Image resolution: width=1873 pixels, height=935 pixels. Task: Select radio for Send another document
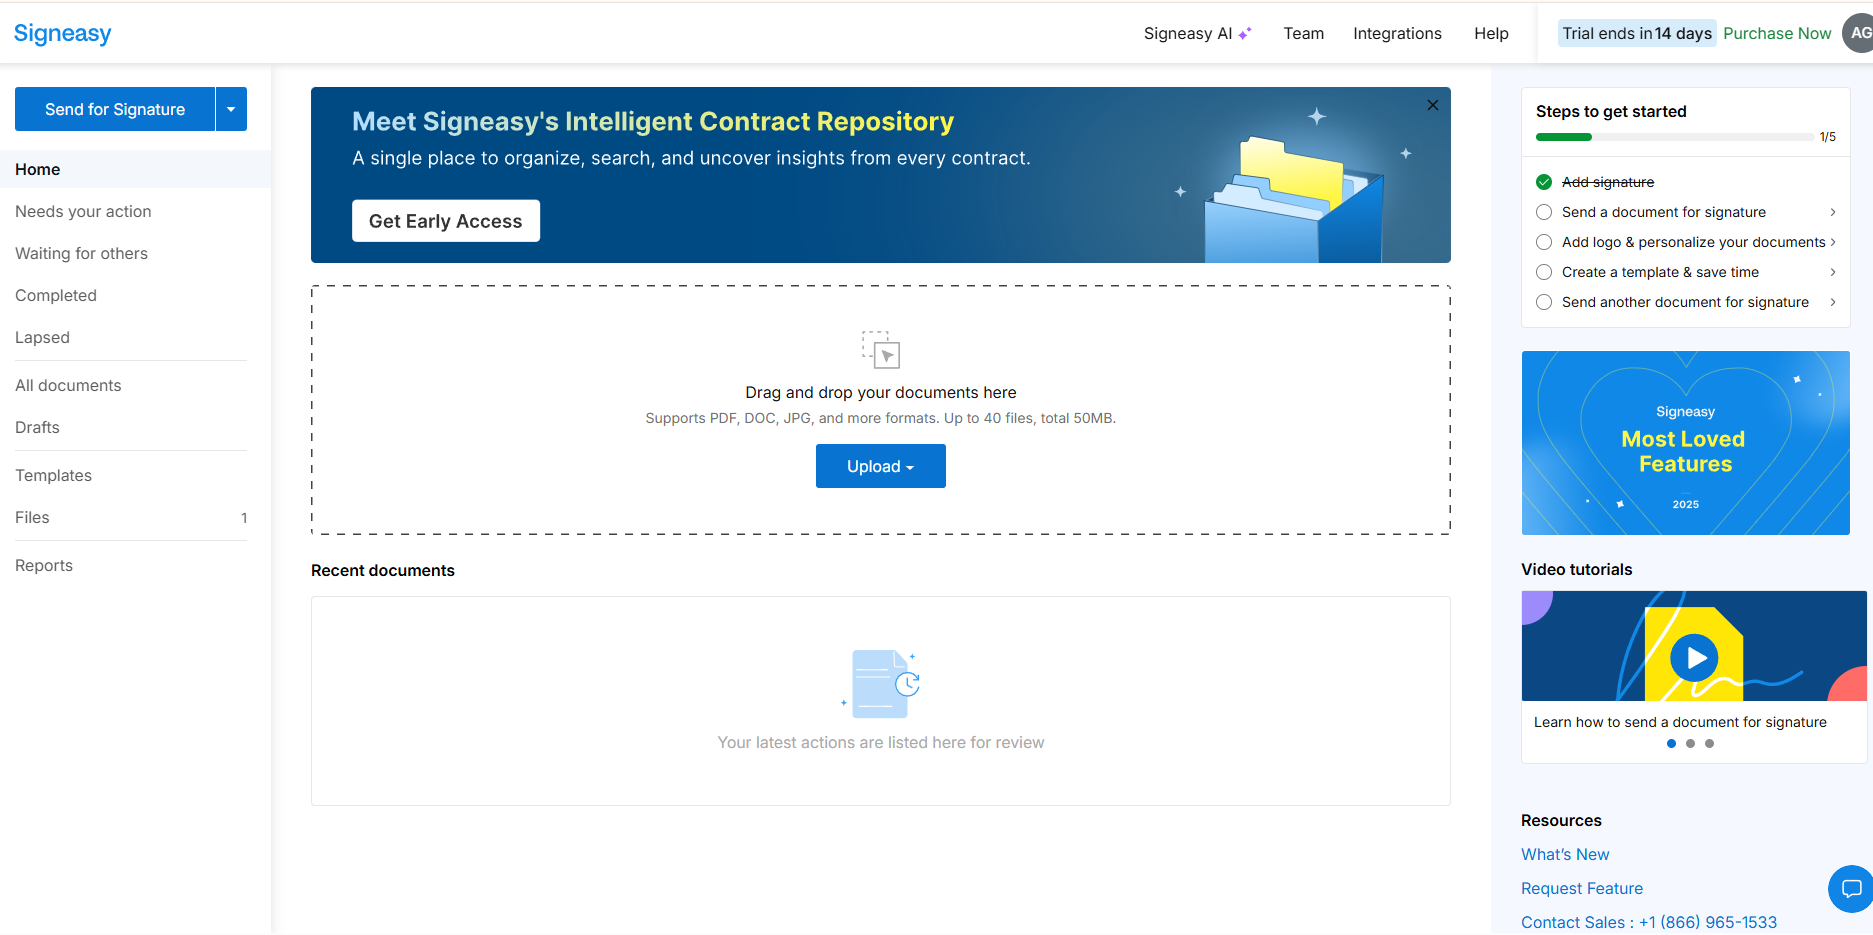pyautogui.click(x=1544, y=302)
